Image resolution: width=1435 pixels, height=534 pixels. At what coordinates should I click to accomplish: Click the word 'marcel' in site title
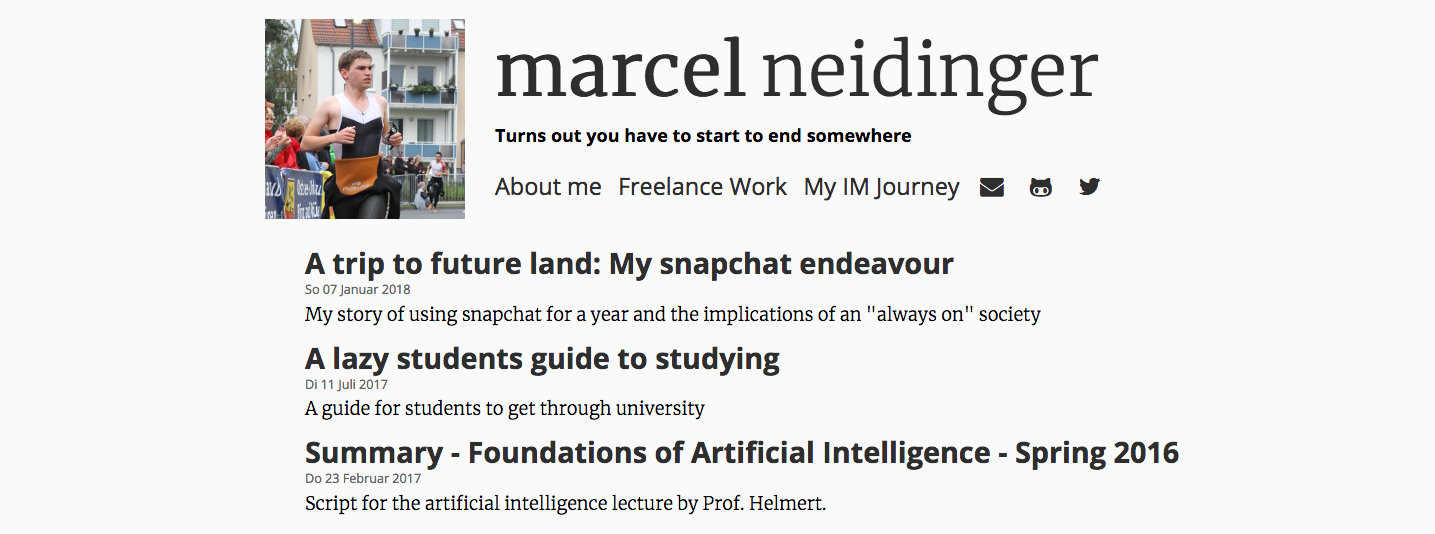[620, 72]
